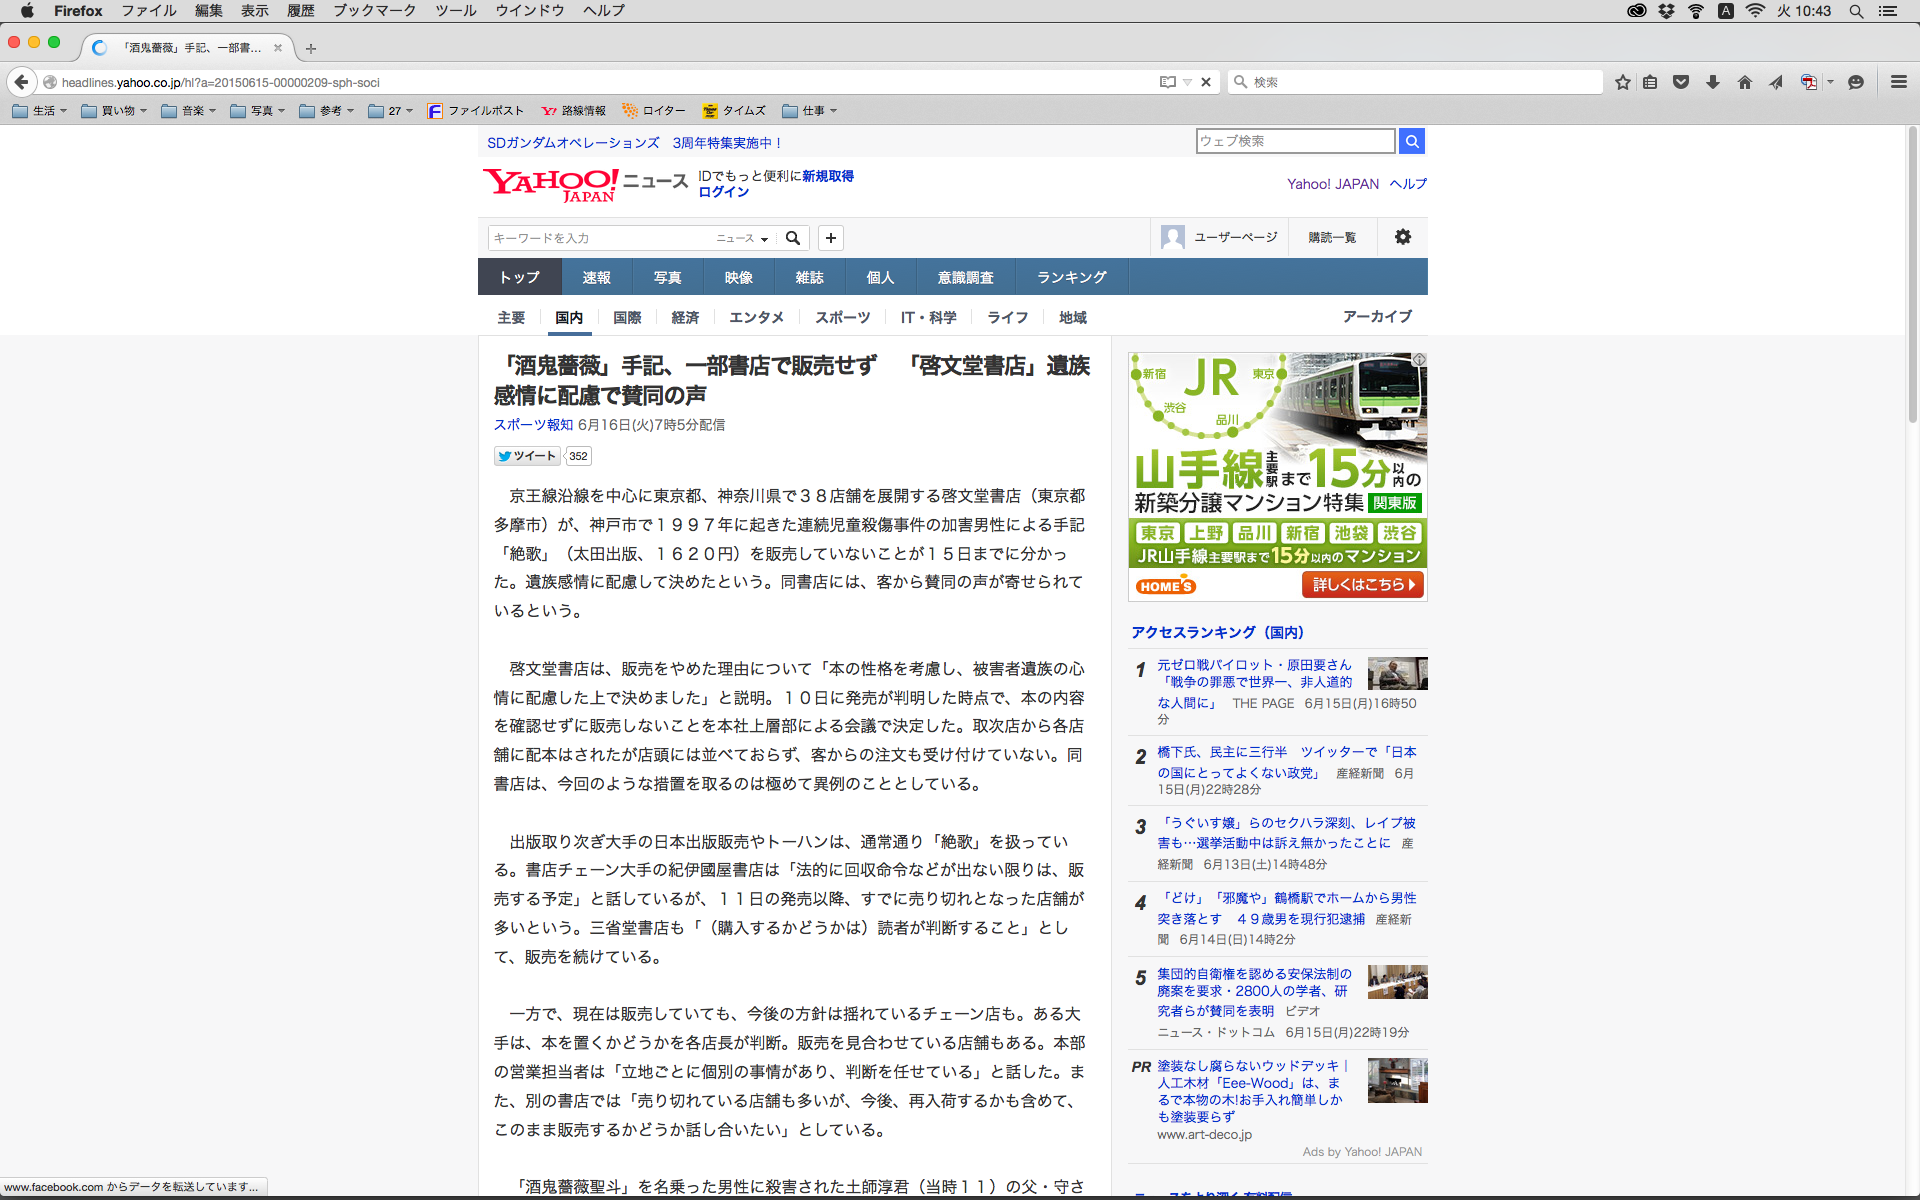Open the Firefox downloads arrow icon
This screenshot has height=1200, width=1920.
point(1713,82)
